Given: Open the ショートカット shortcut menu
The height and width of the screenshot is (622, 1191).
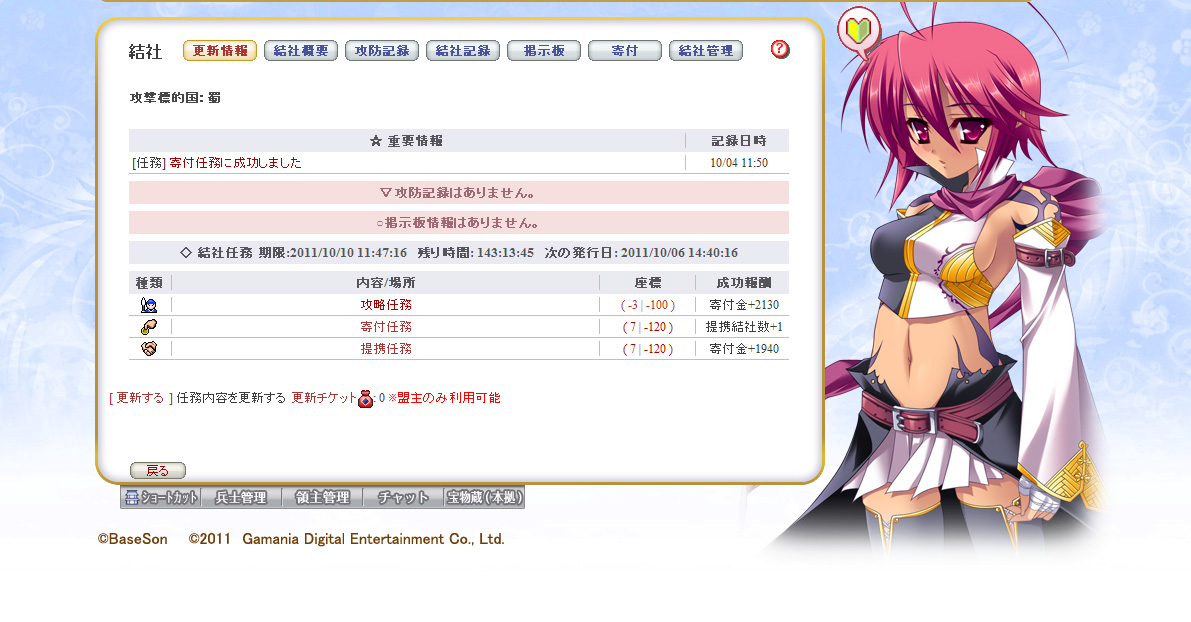Looking at the screenshot, I should tap(161, 497).
